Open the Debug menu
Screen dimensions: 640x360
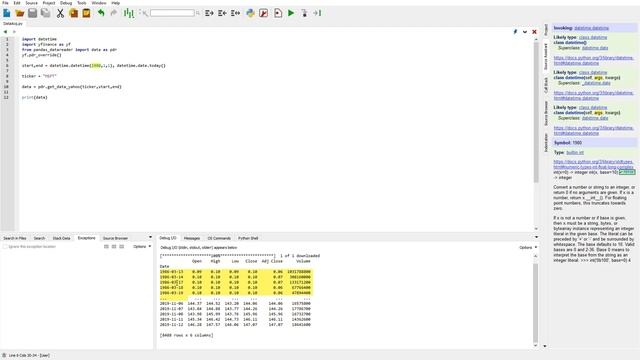(66, 3)
